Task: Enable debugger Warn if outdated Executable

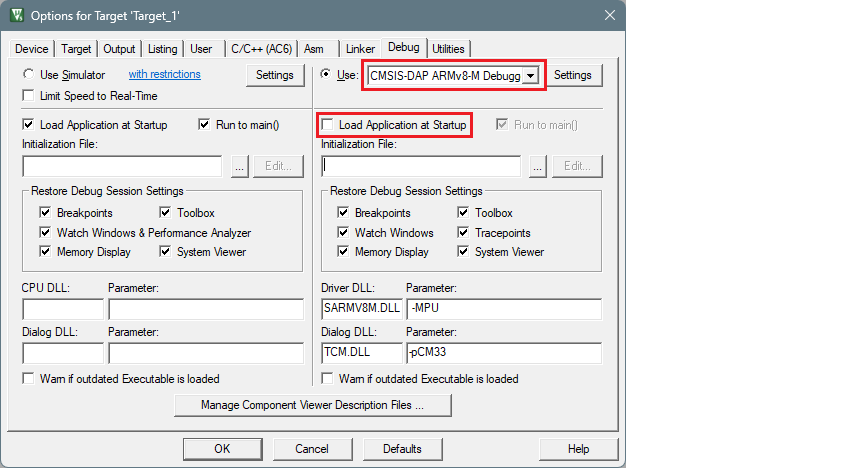Action: pos(327,378)
